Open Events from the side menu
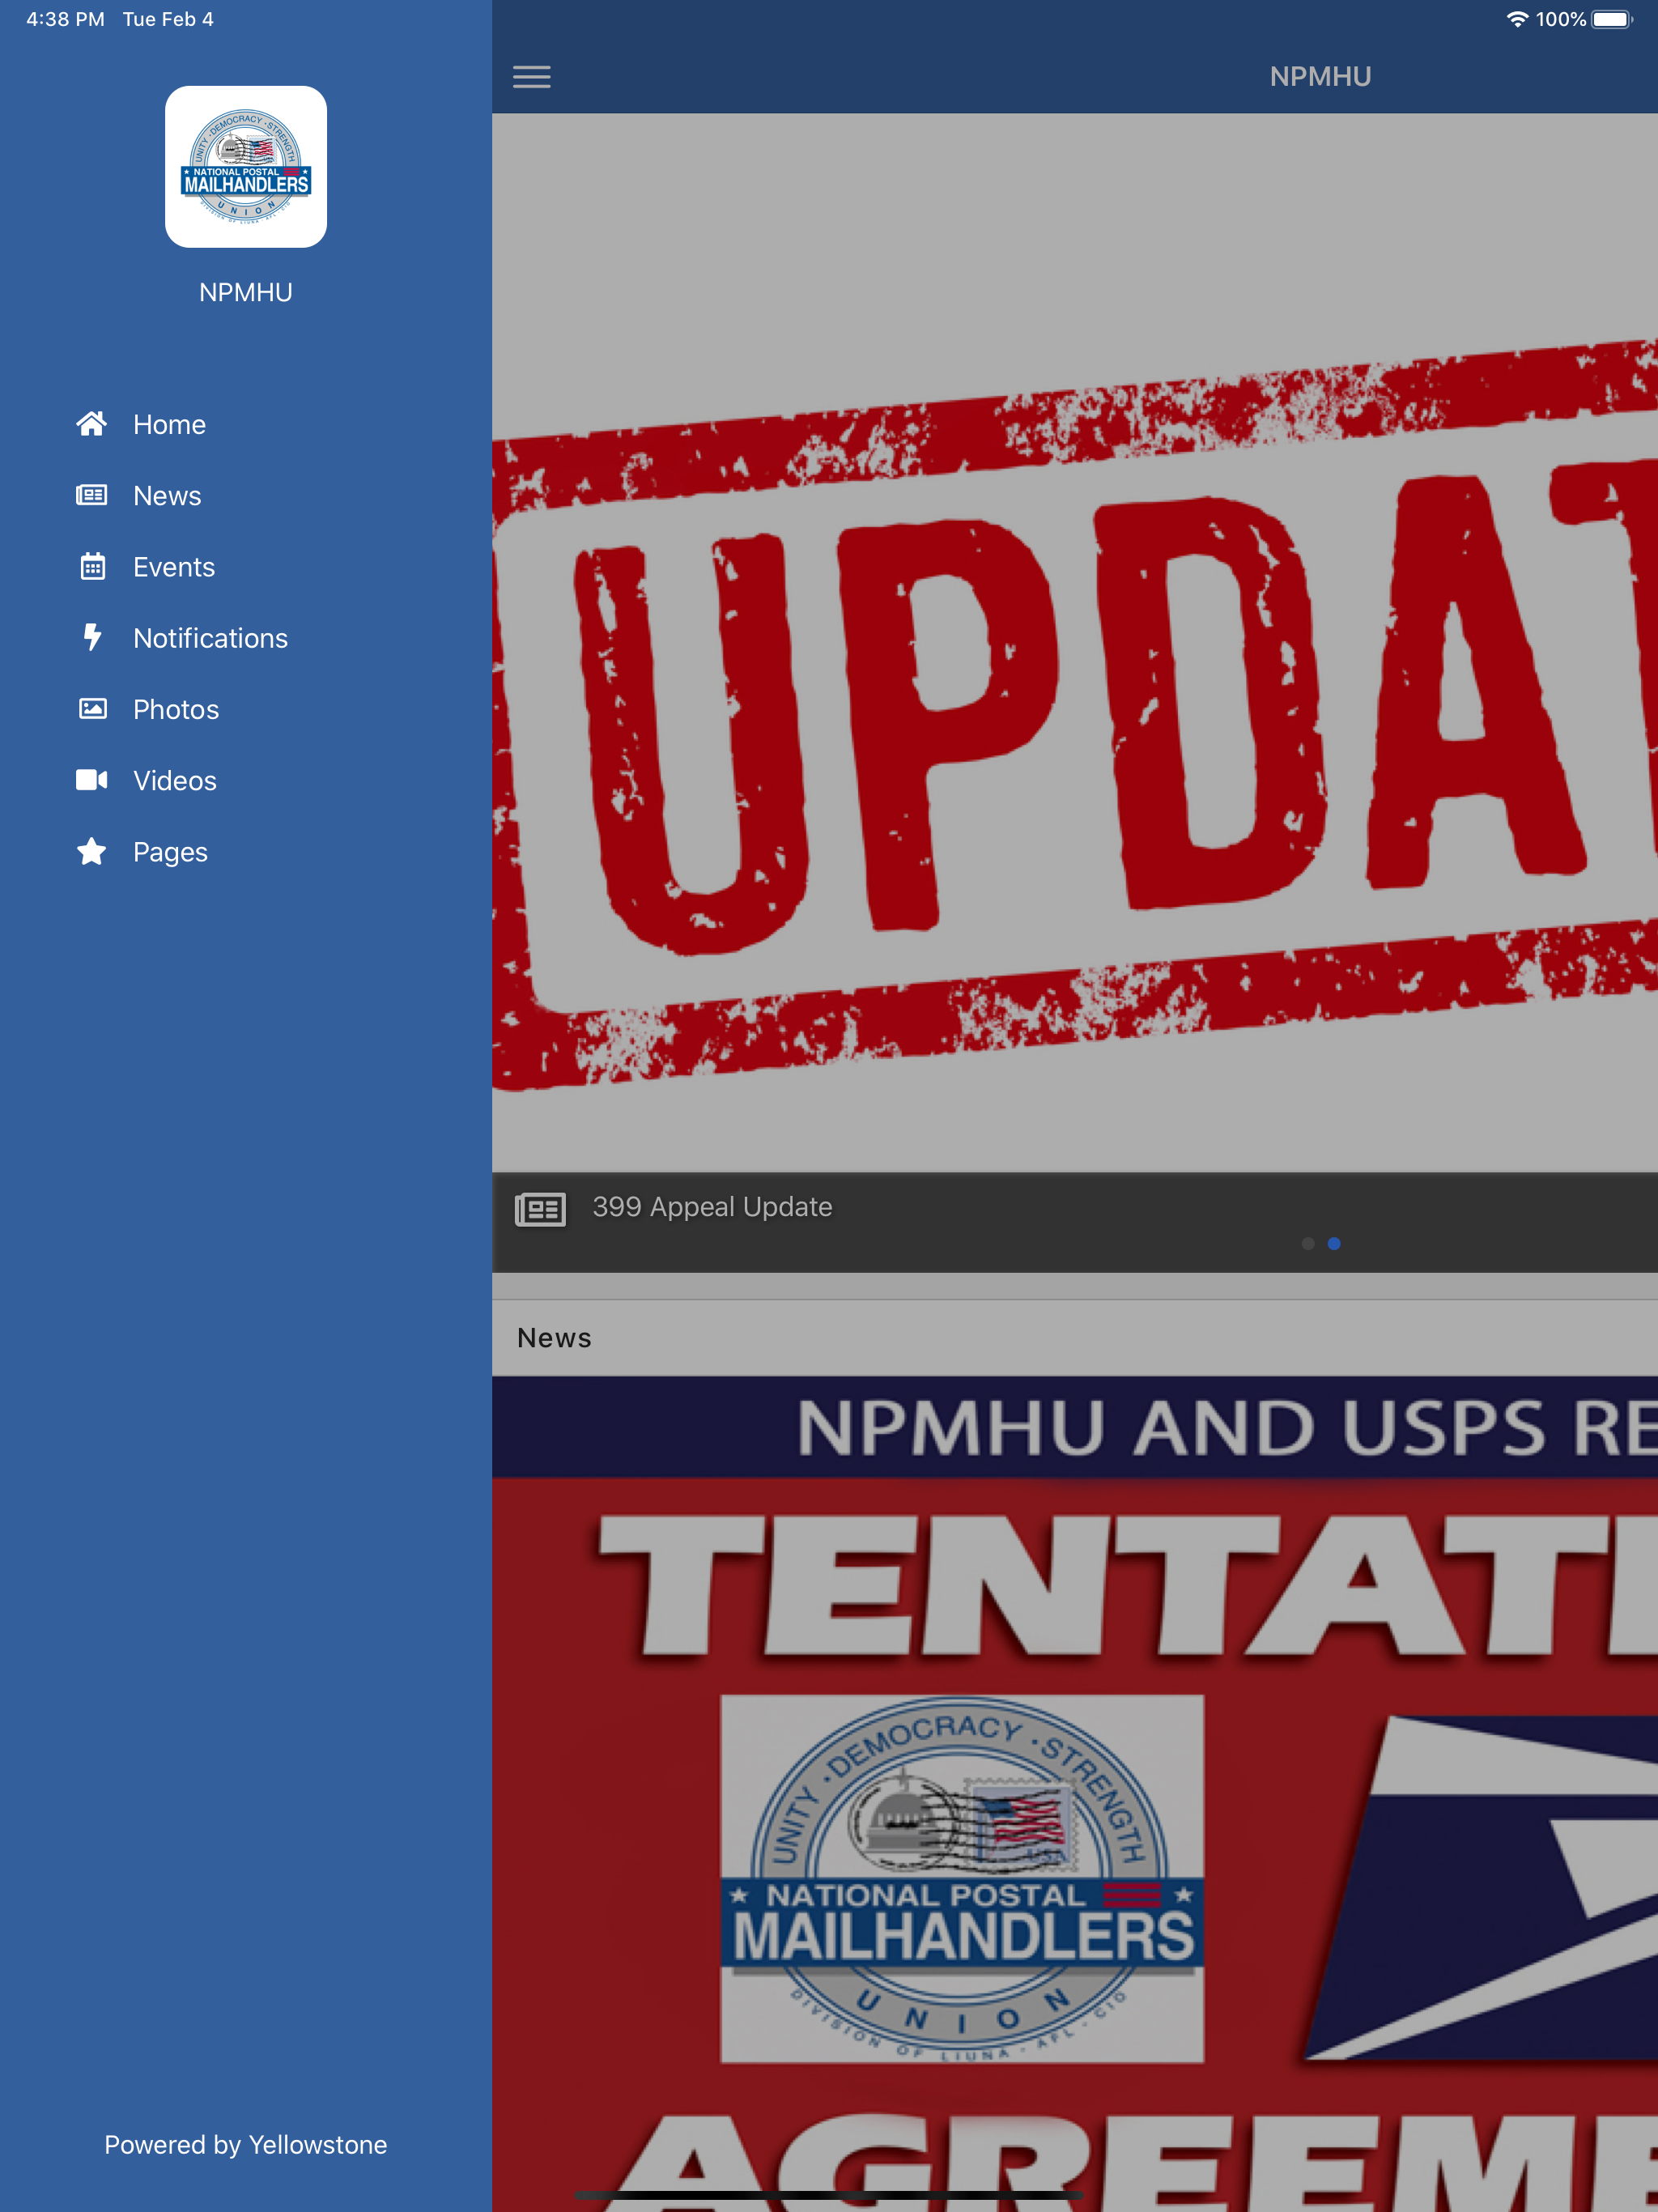The height and width of the screenshot is (2212, 1658). coord(174,567)
